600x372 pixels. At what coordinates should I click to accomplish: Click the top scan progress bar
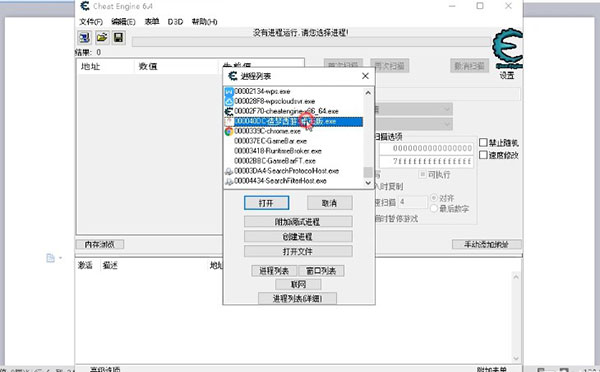coord(311,42)
